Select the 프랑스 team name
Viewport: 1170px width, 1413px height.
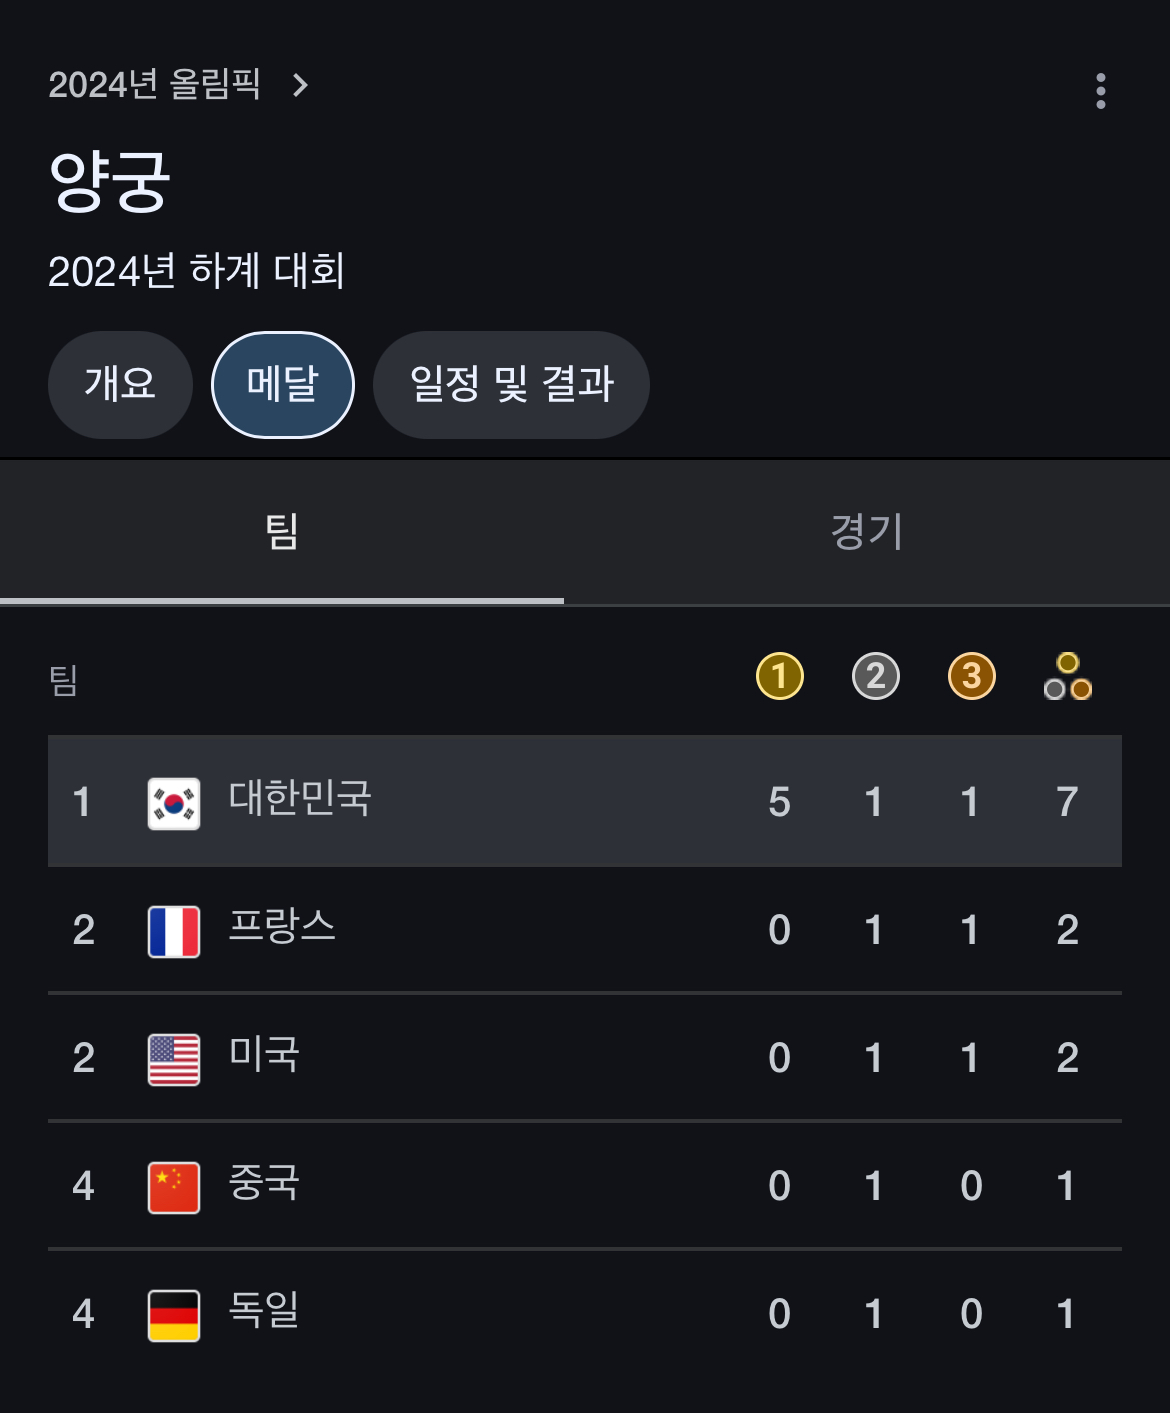[282, 927]
